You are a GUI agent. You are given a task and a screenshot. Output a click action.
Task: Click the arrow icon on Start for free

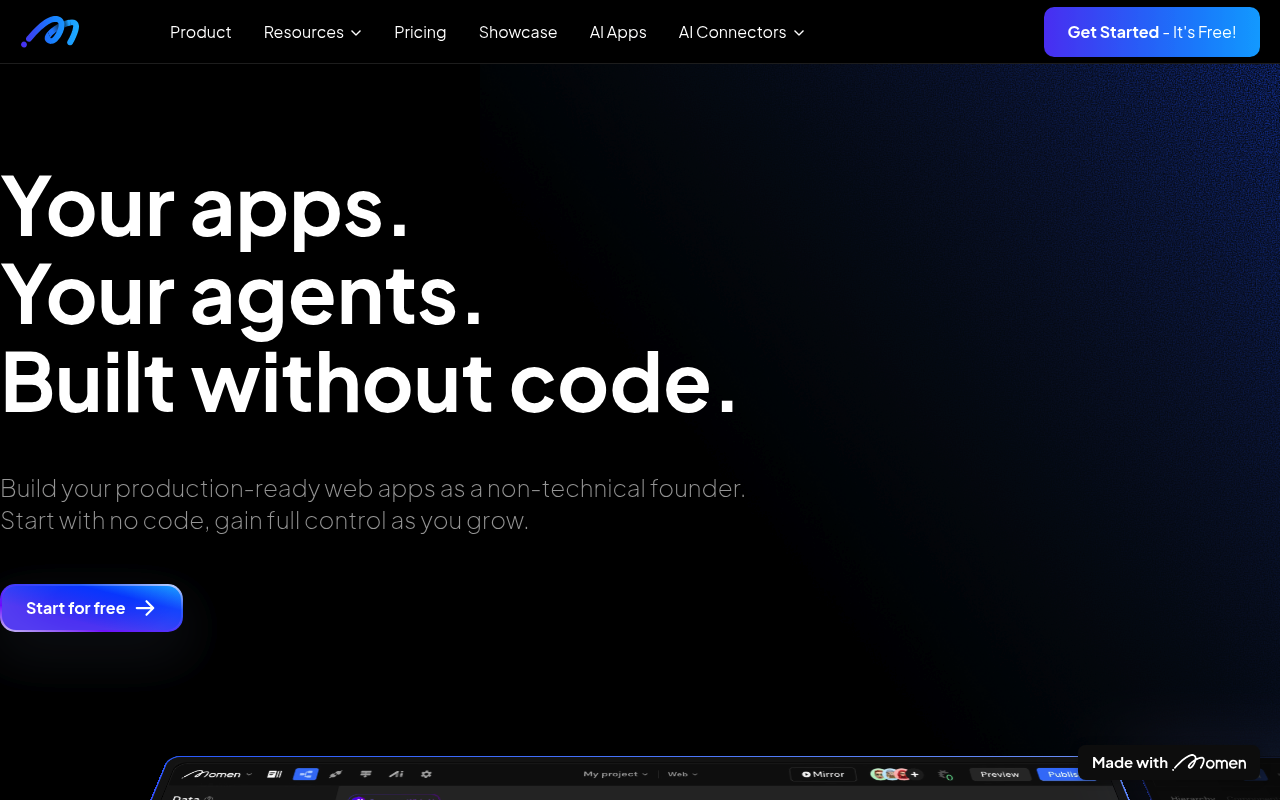(x=145, y=608)
